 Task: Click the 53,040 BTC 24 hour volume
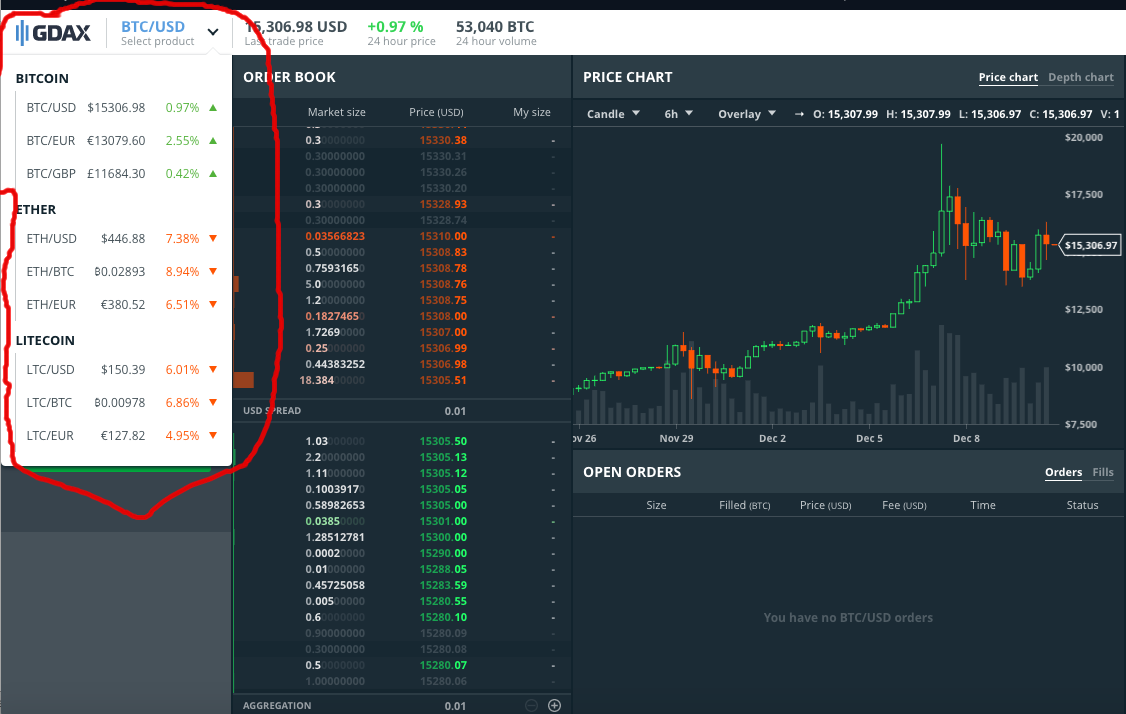[x=495, y=33]
